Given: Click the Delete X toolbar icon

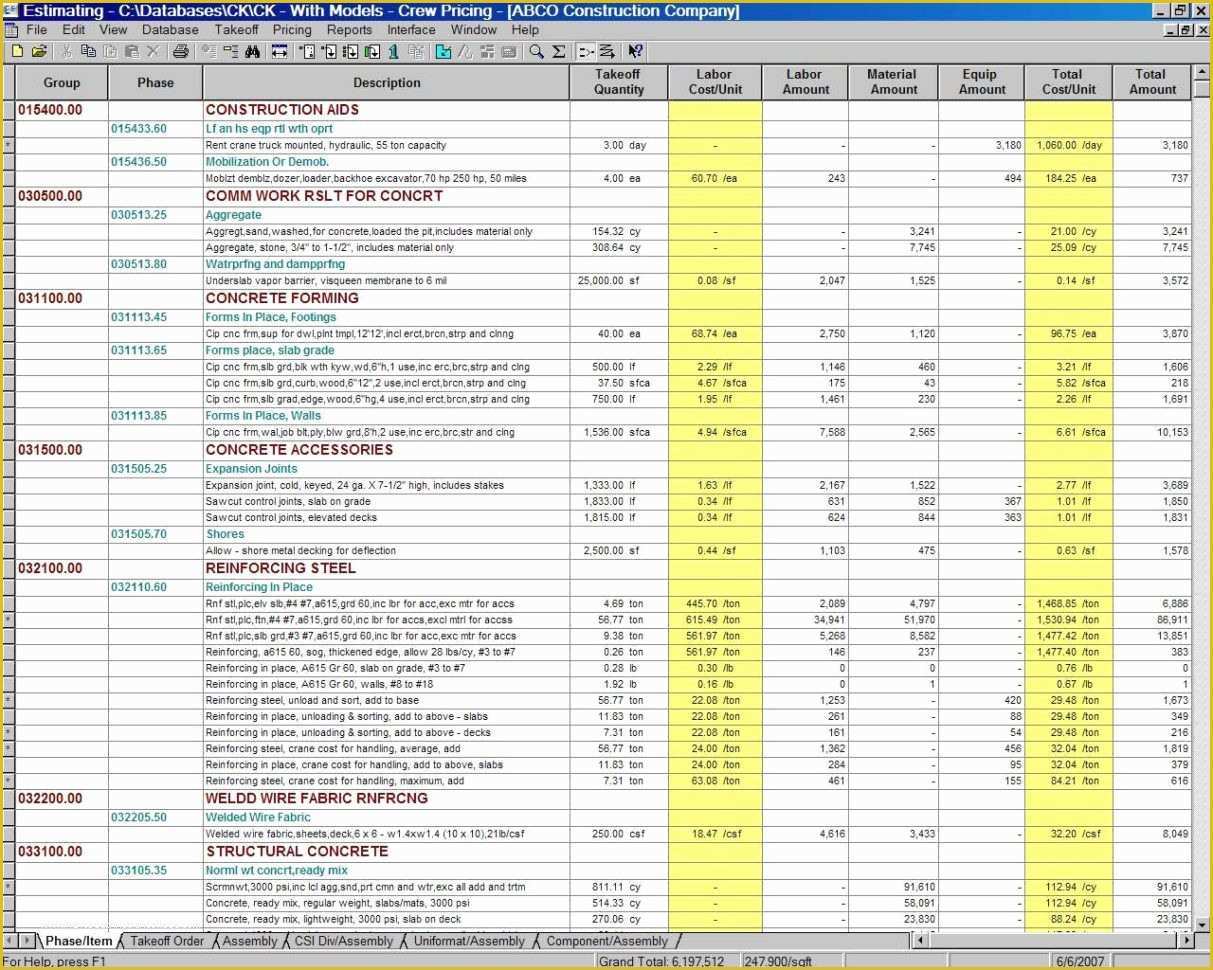Looking at the screenshot, I should [153, 51].
